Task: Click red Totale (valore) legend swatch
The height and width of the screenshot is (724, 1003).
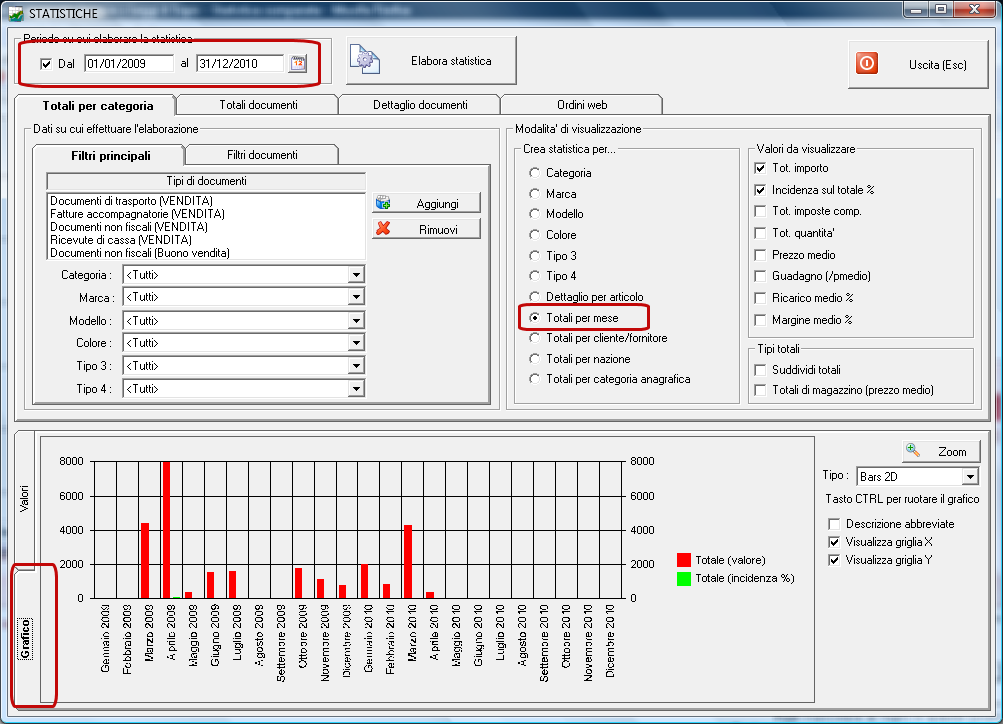Action: 684,560
